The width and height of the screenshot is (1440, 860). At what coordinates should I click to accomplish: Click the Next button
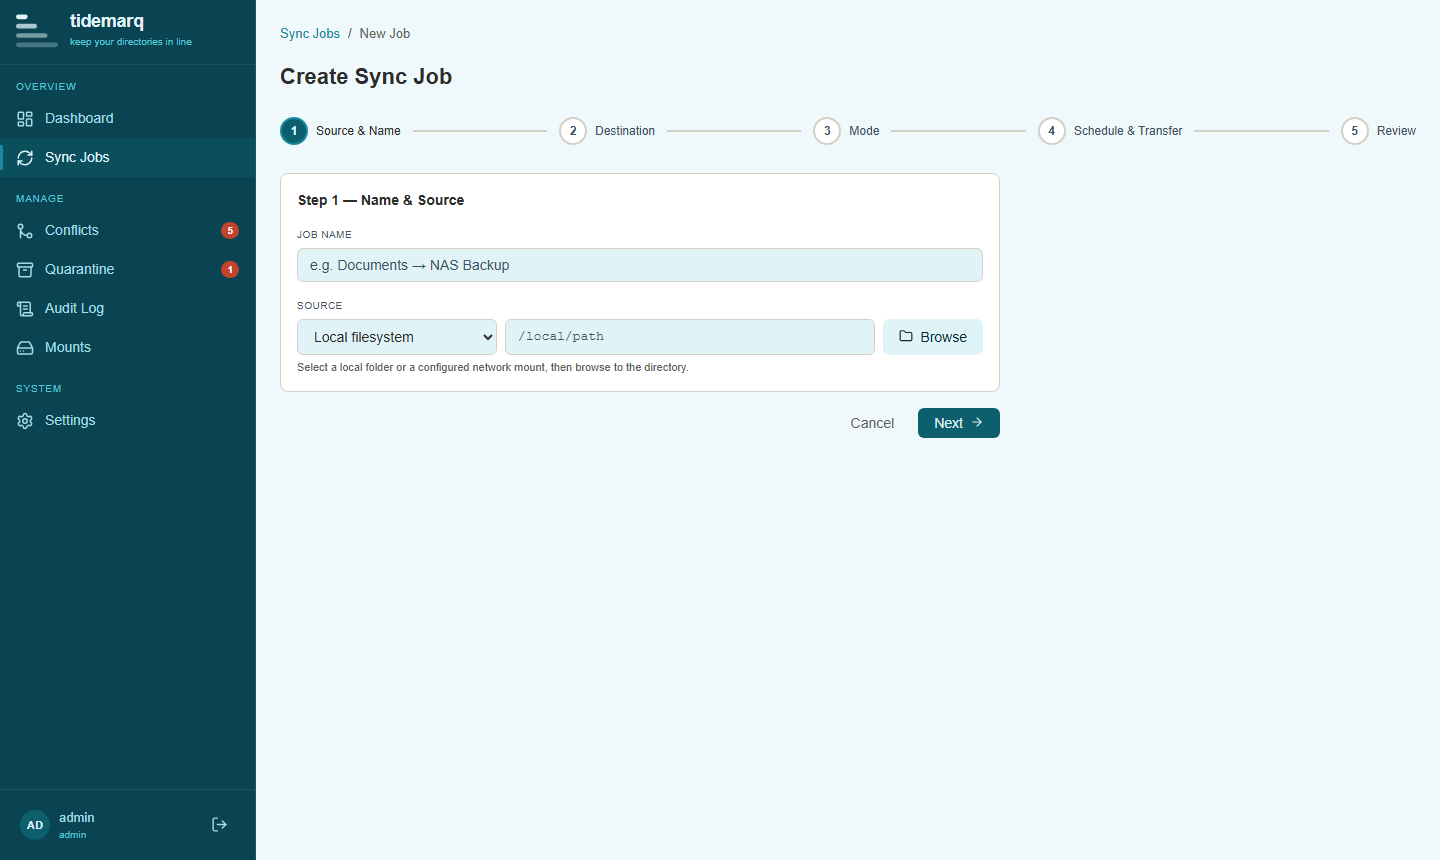[x=959, y=423]
